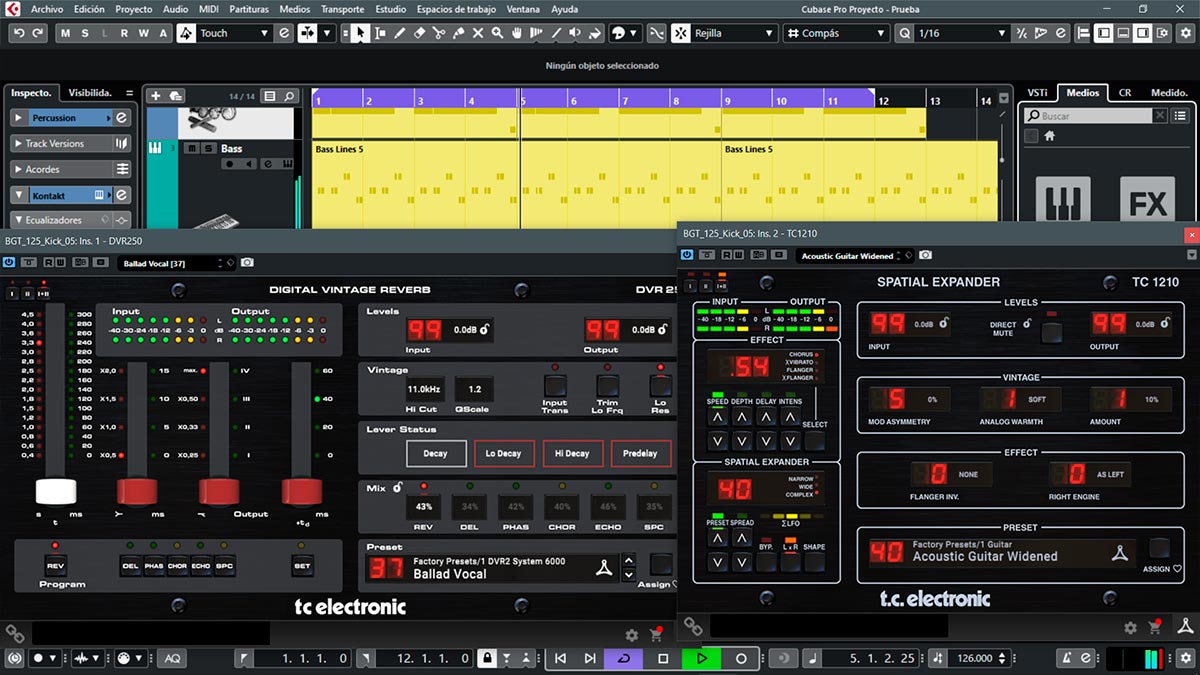Select the Range Selection tool

coord(379,33)
